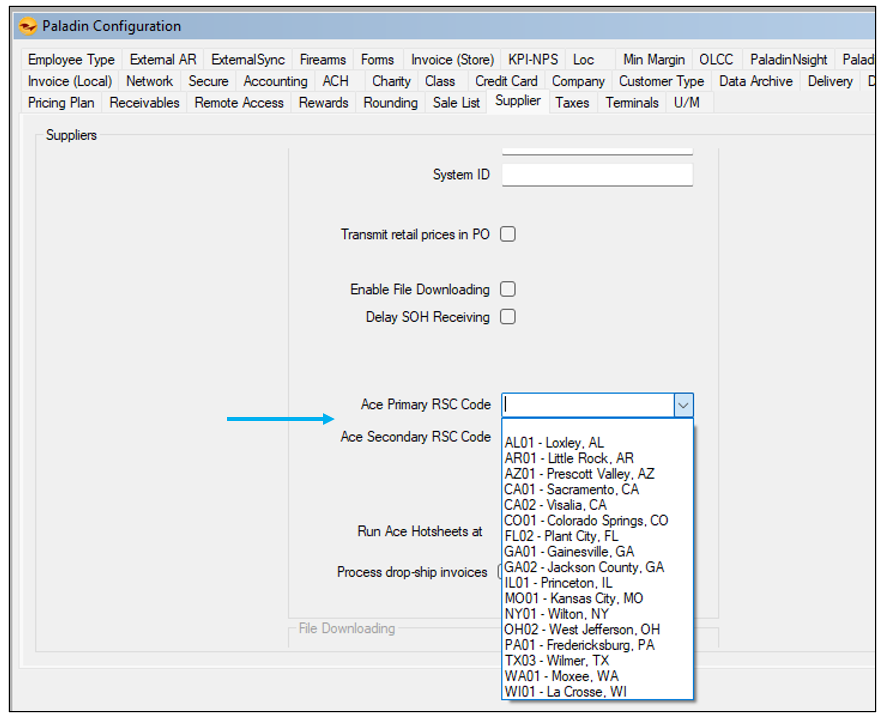
Task: Select the Terminals tab
Action: pos(632,102)
